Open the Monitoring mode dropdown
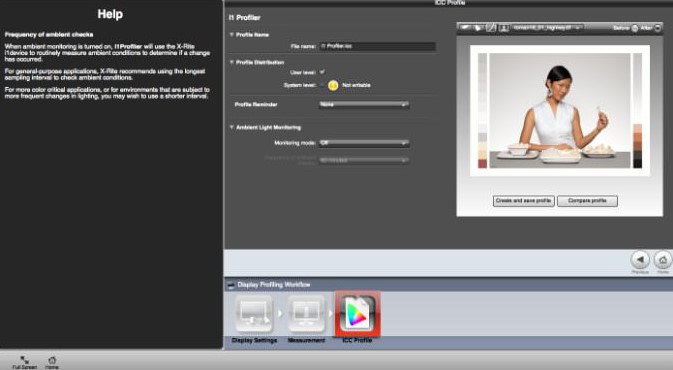 364,143
